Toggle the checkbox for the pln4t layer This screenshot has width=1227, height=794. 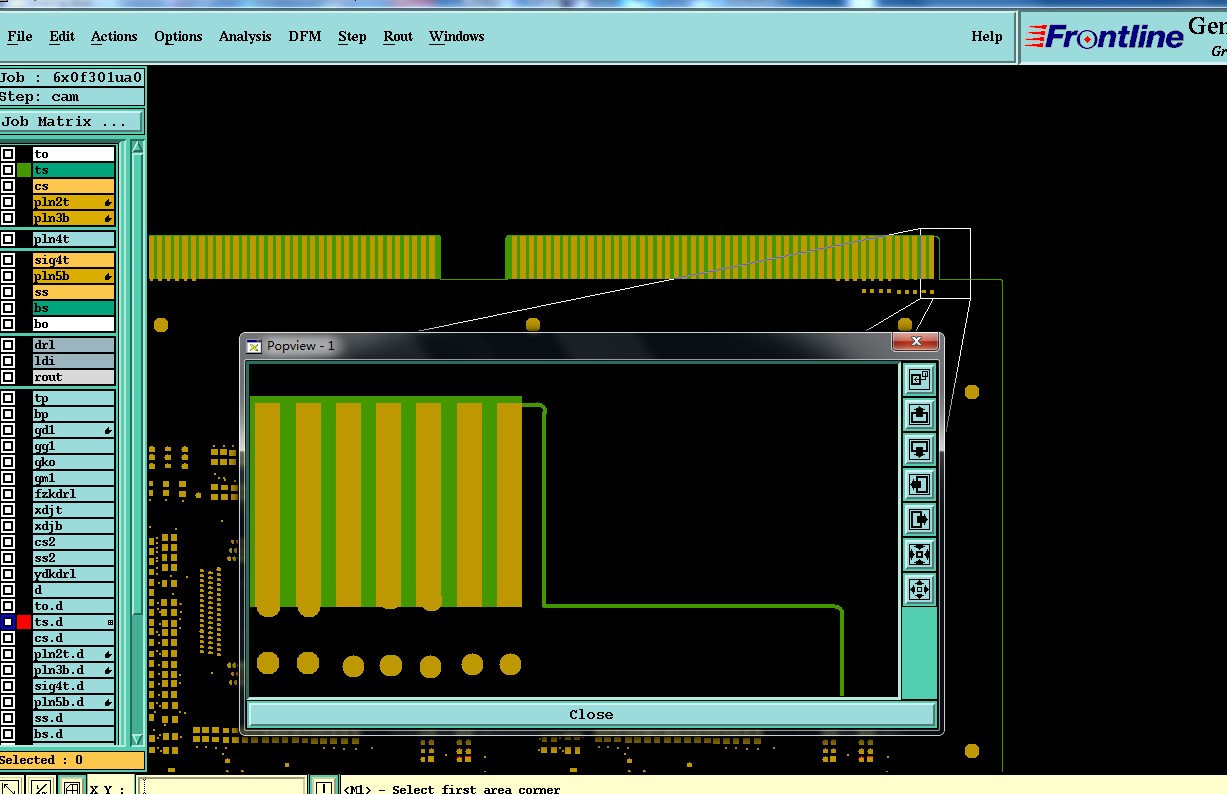pyautogui.click(x=8, y=239)
